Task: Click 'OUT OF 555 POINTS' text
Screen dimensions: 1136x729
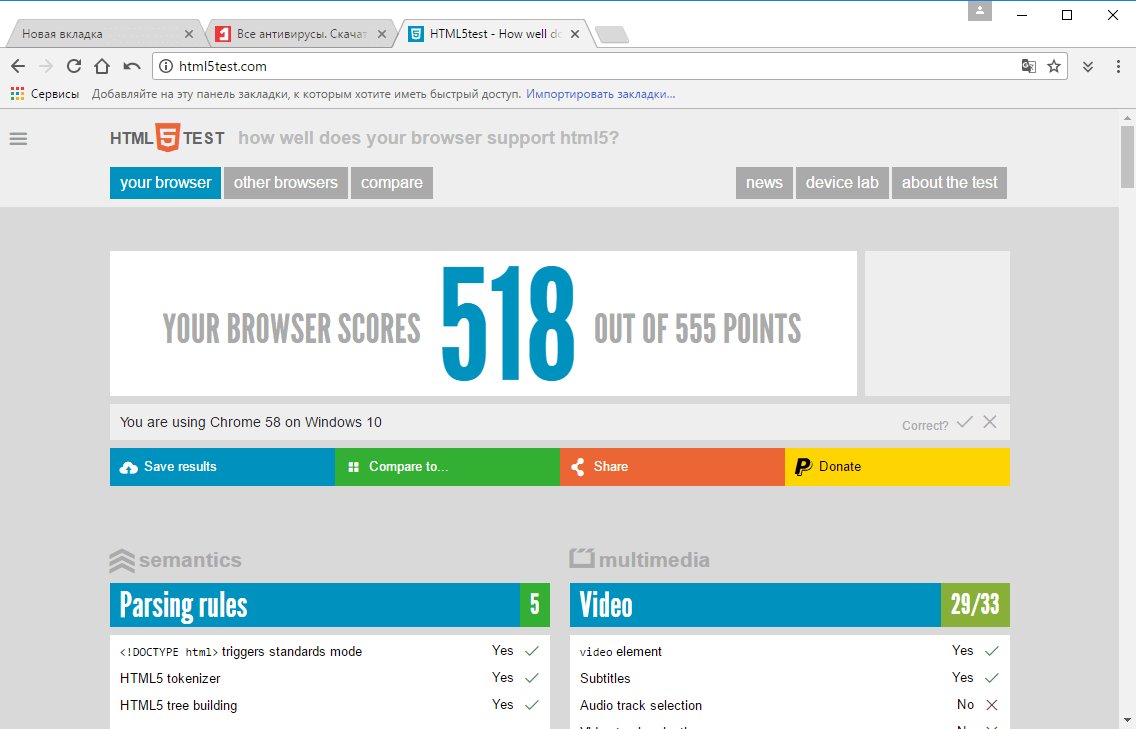Action: (x=698, y=329)
